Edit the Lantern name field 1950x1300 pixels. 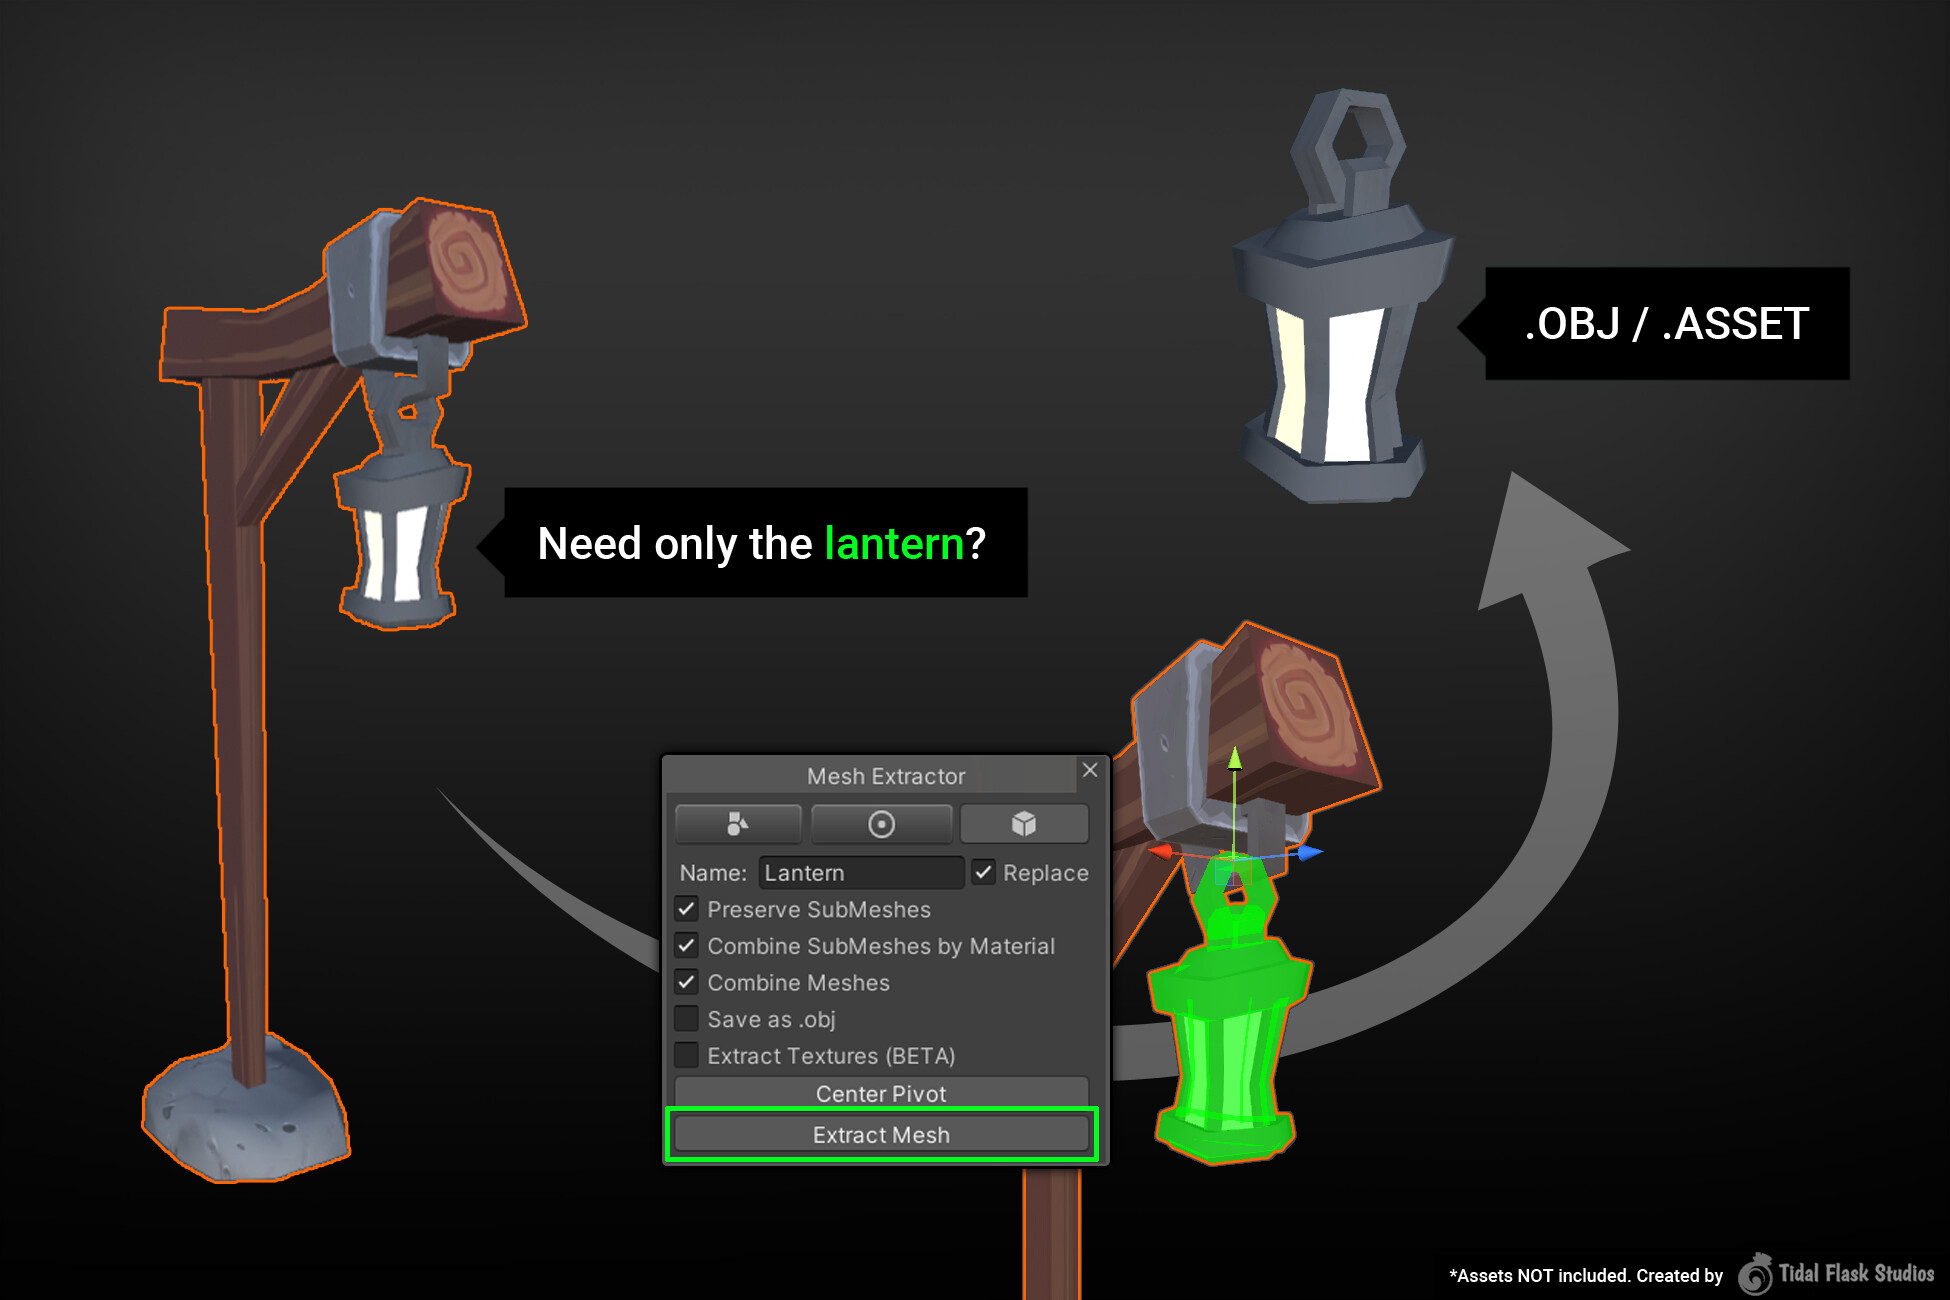click(860, 873)
